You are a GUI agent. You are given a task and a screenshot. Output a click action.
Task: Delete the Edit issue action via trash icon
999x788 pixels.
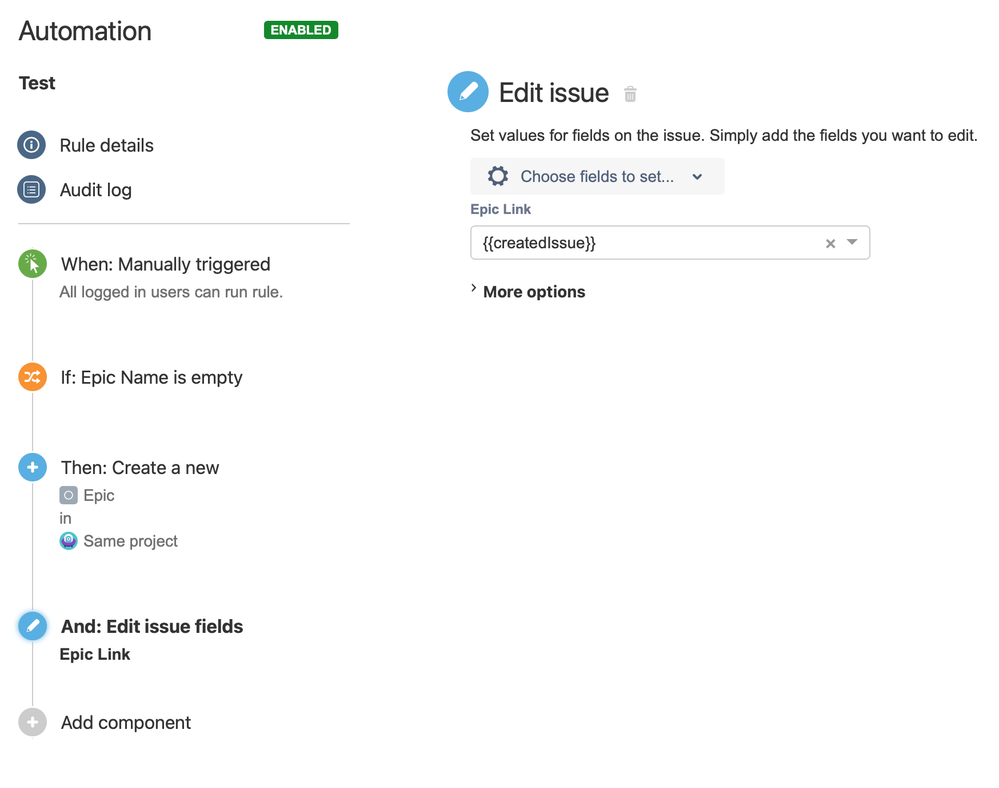pos(630,94)
